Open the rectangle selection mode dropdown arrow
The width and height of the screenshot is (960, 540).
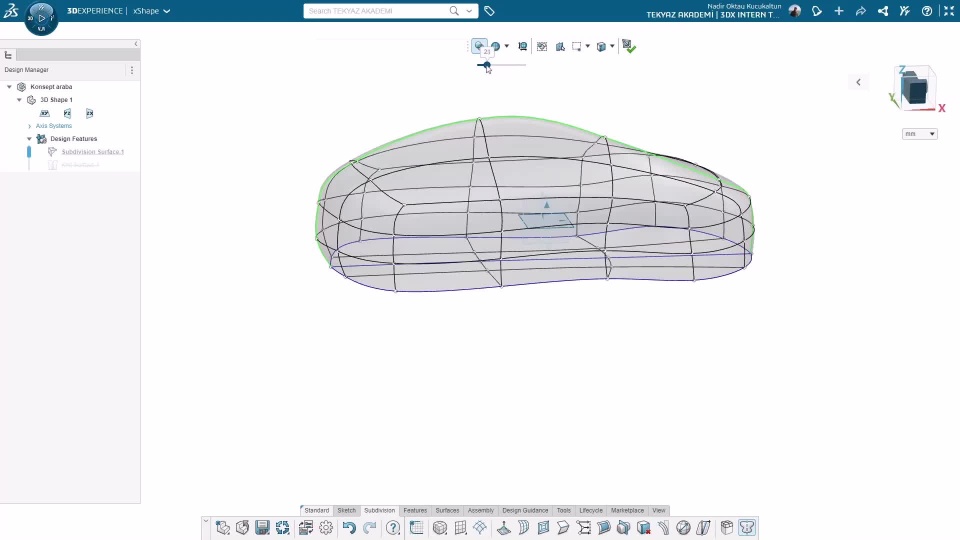(588, 46)
